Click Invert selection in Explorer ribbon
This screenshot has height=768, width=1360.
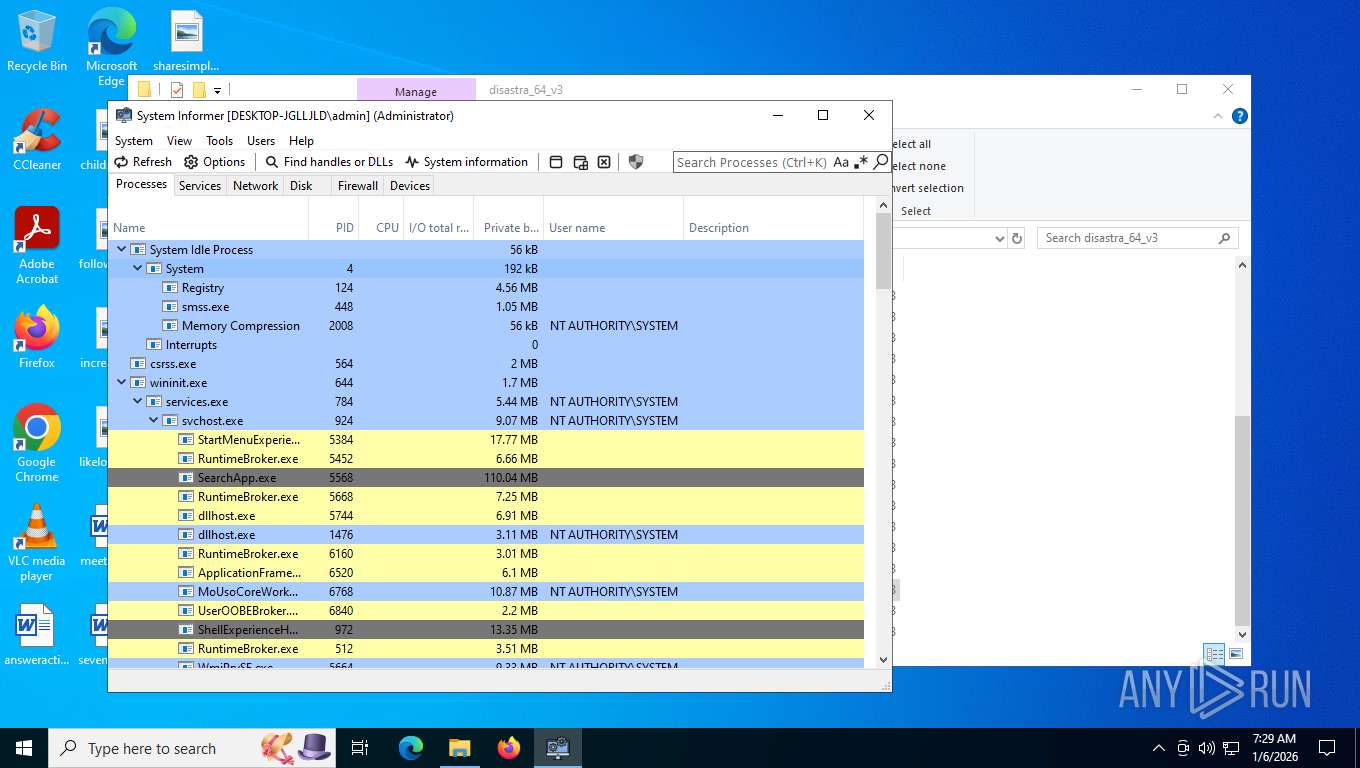(x=928, y=188)
